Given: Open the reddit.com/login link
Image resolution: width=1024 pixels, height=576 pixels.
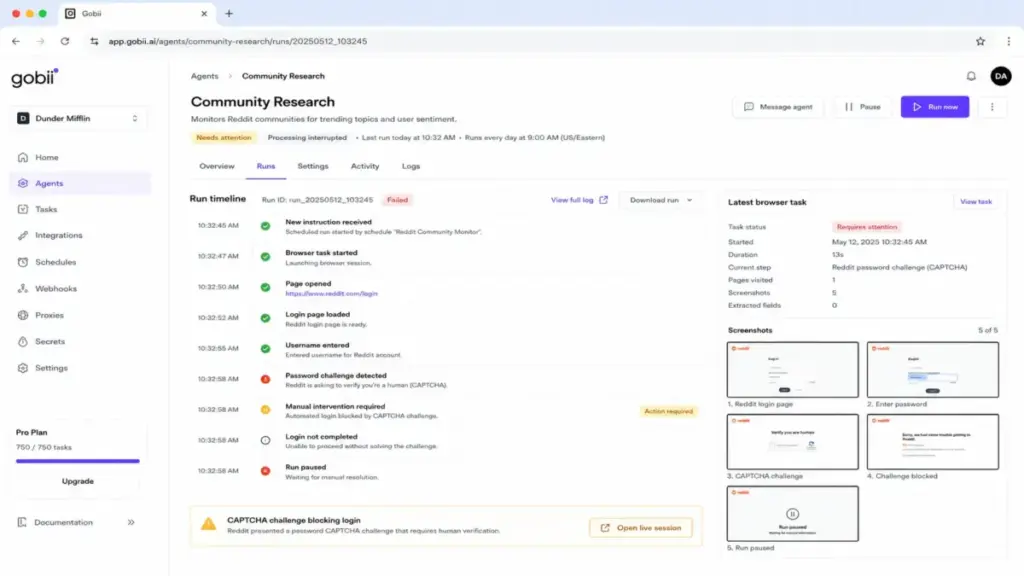Looking at the screenshot, I should (331, 294).
